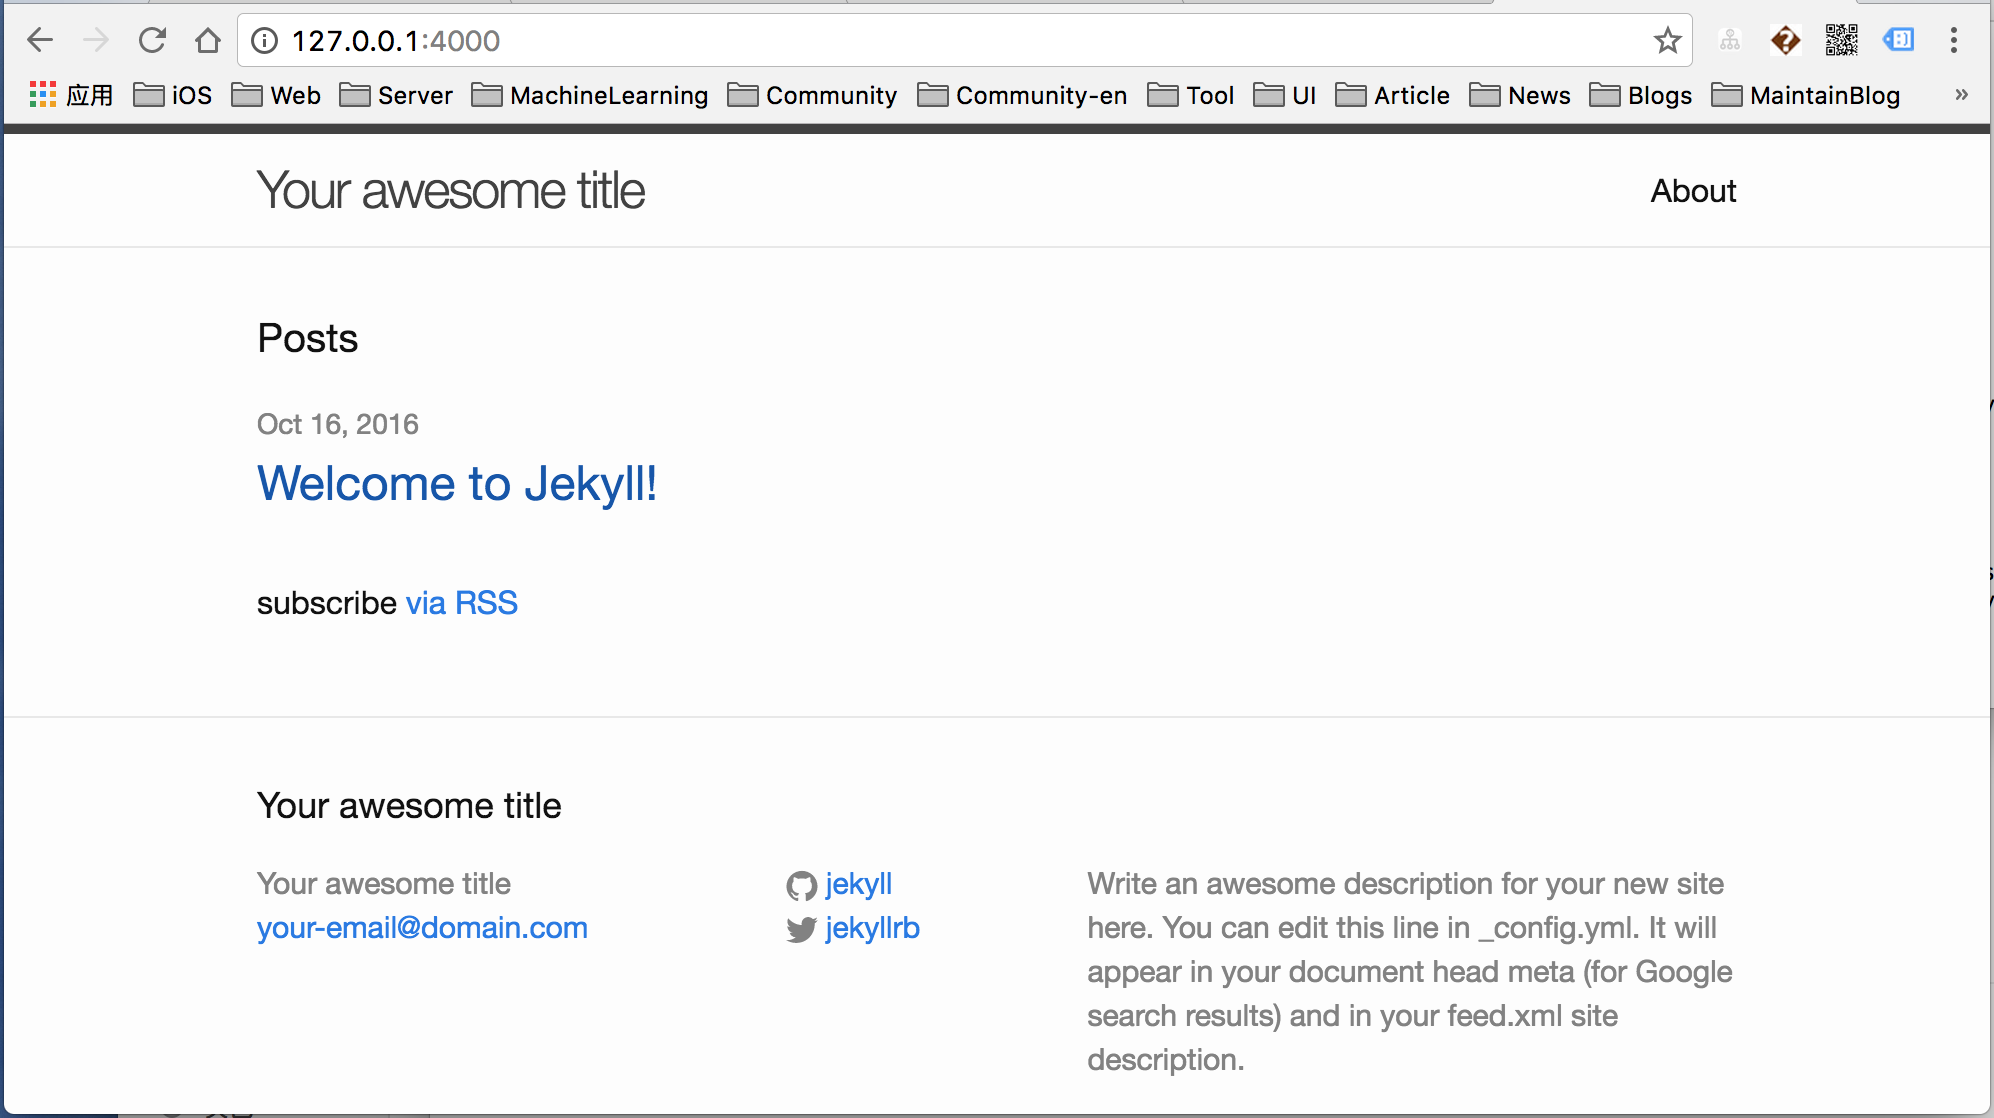The height and width of the screenshot is (1118, 1994).
Task: Reload the page with refresh icon
Action: coord(152,40)
